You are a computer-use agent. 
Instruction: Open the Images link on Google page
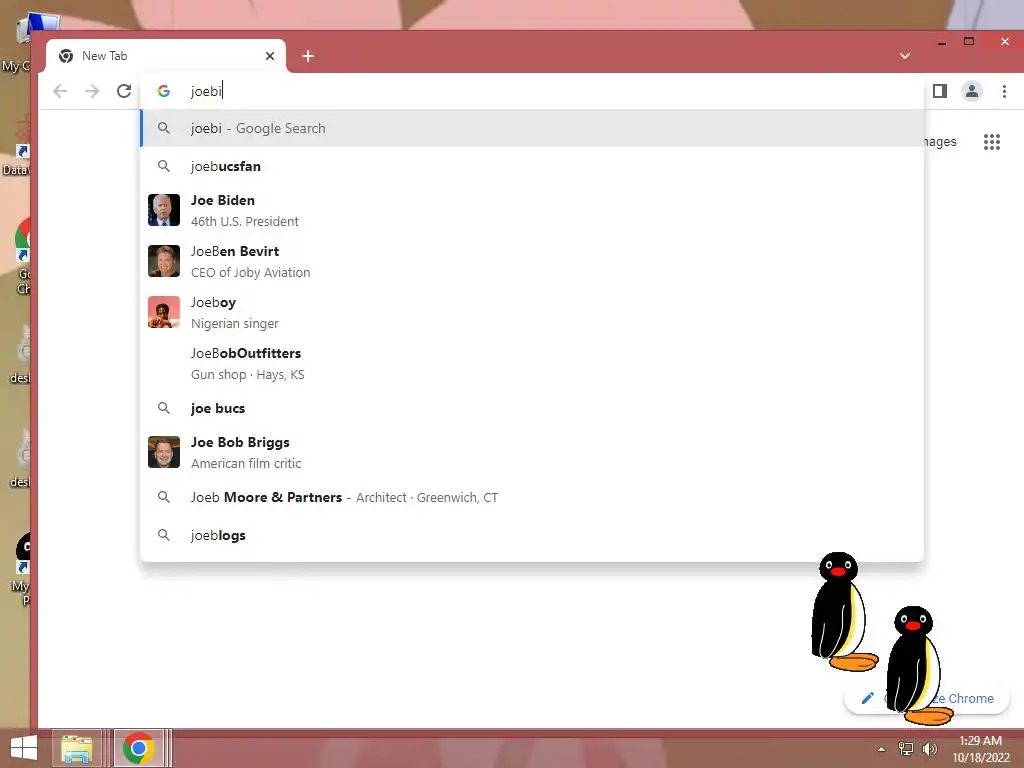click(x=939, y=142)
